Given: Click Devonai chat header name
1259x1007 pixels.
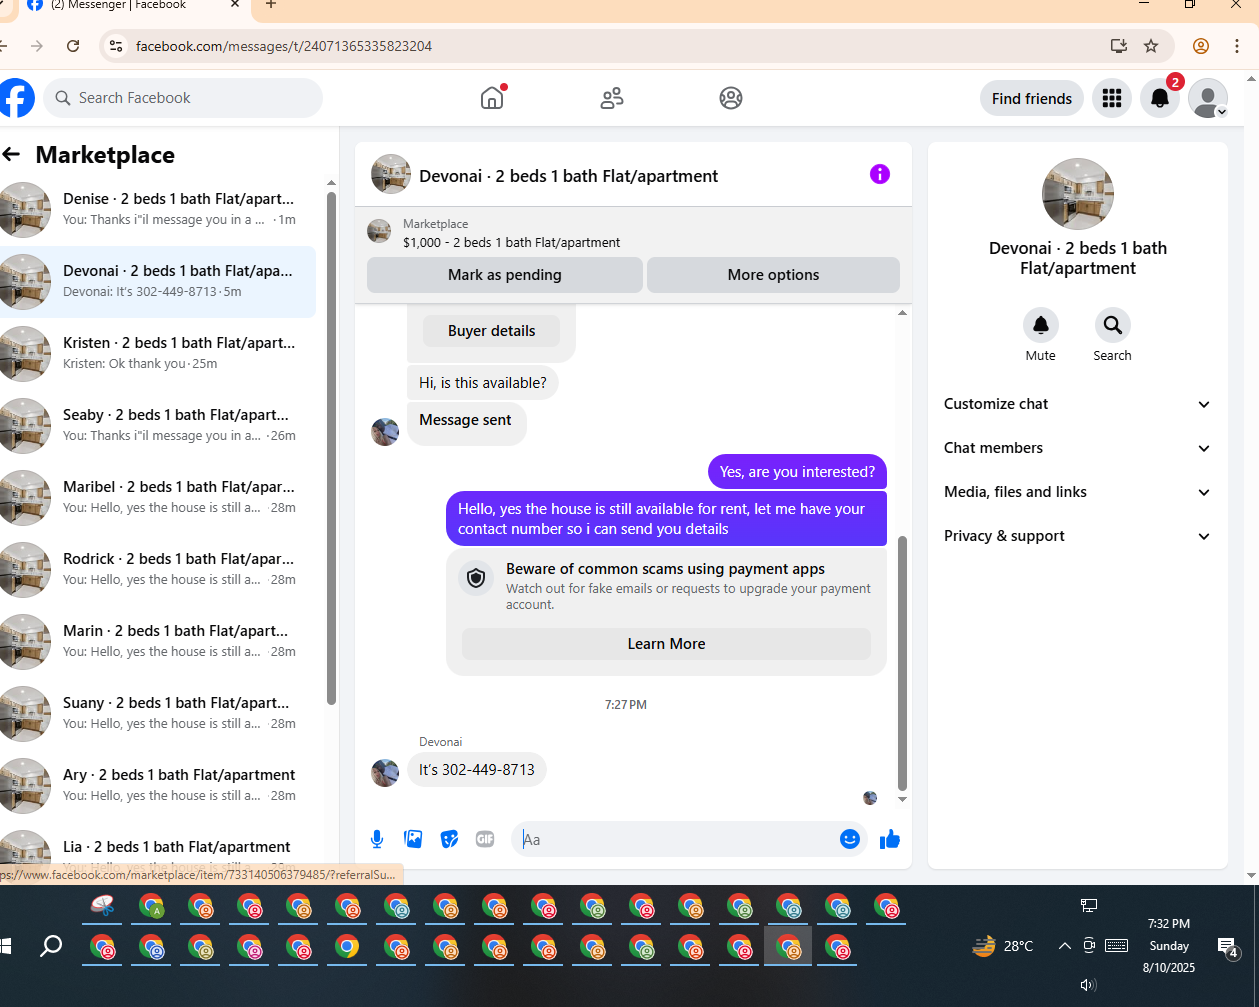Looking at the screenshot, I should [x=568, y=176].
